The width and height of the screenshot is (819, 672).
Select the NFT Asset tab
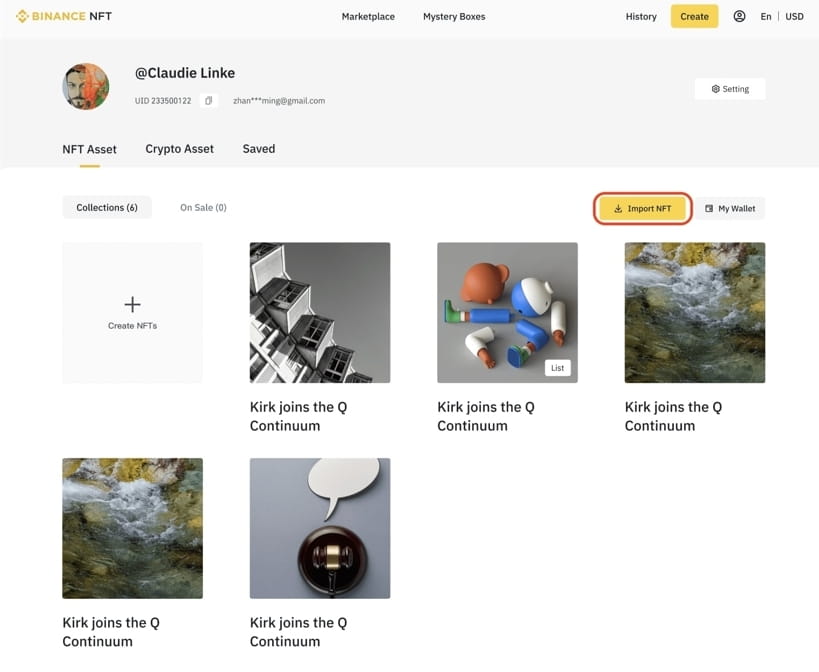click(x=89, y=149)
